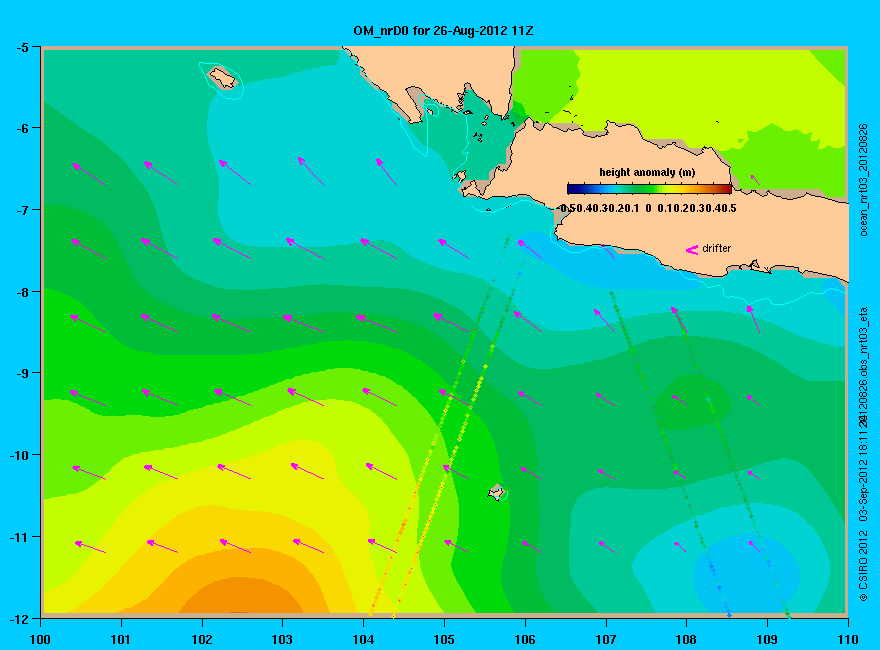The width and height of the screenshot is (880, 650).
Task: Click the color bar tick values row
Action: (648, 208)
